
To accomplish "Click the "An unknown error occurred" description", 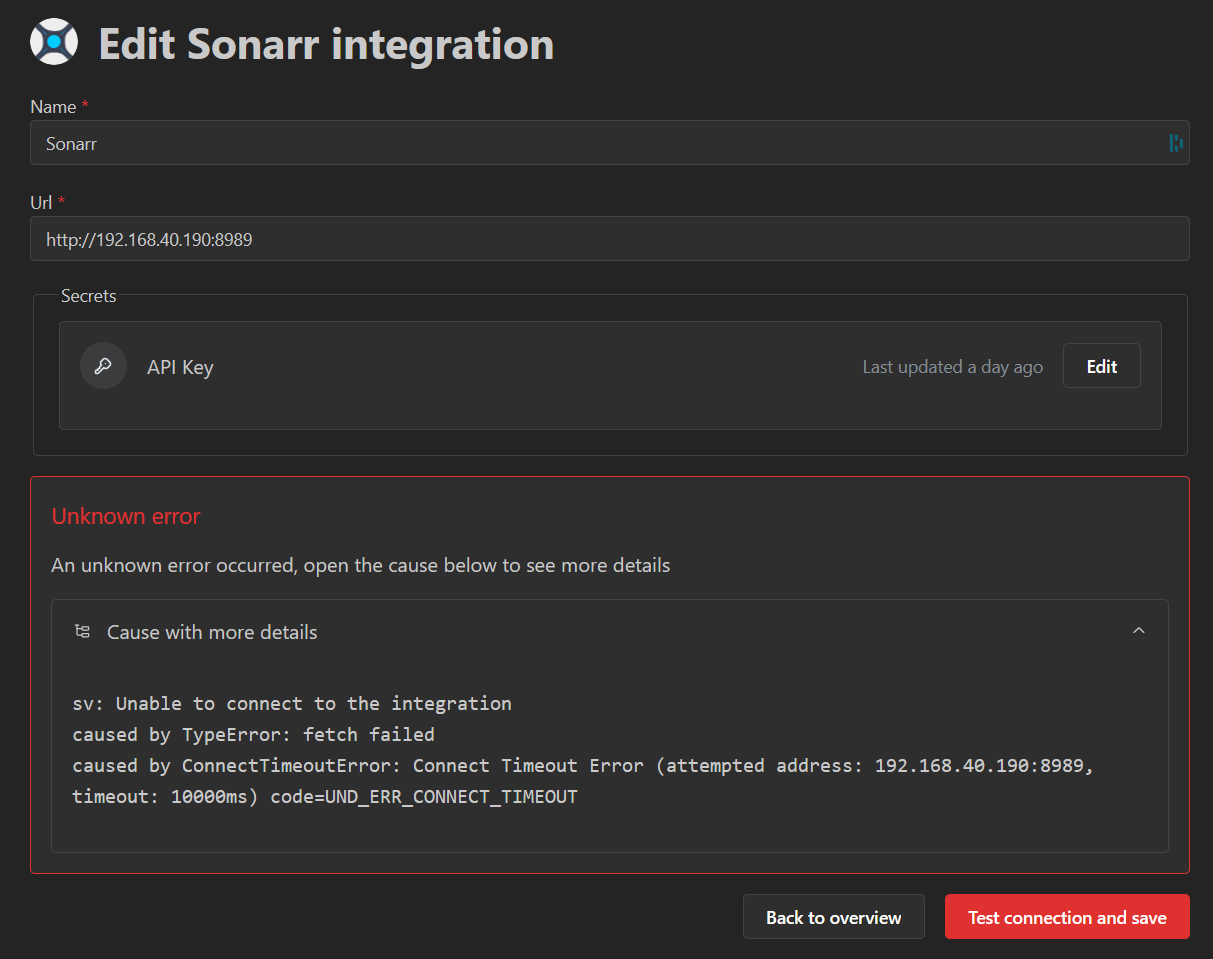I will pos(361,566).
